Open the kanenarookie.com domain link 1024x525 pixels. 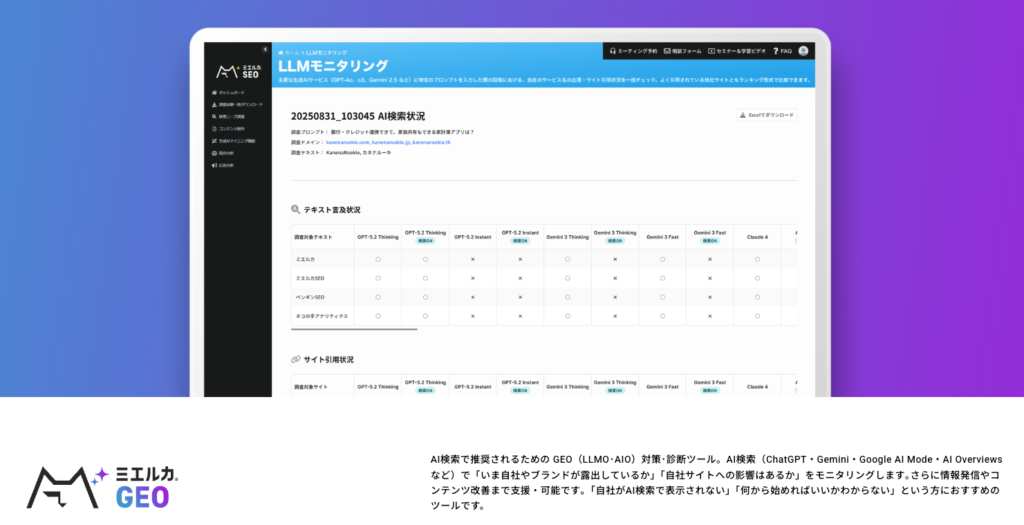(x=348, y=142)
